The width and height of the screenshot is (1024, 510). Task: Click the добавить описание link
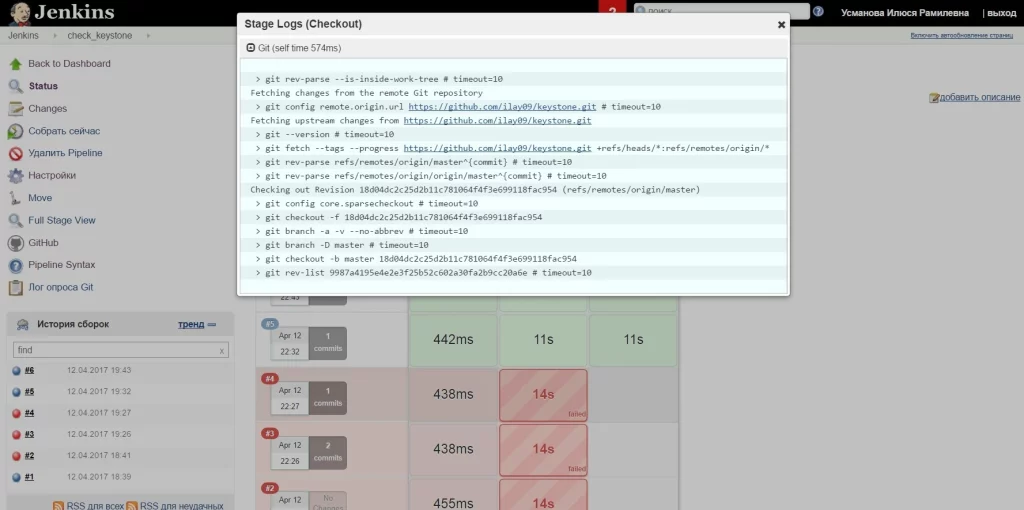[980, 97]
